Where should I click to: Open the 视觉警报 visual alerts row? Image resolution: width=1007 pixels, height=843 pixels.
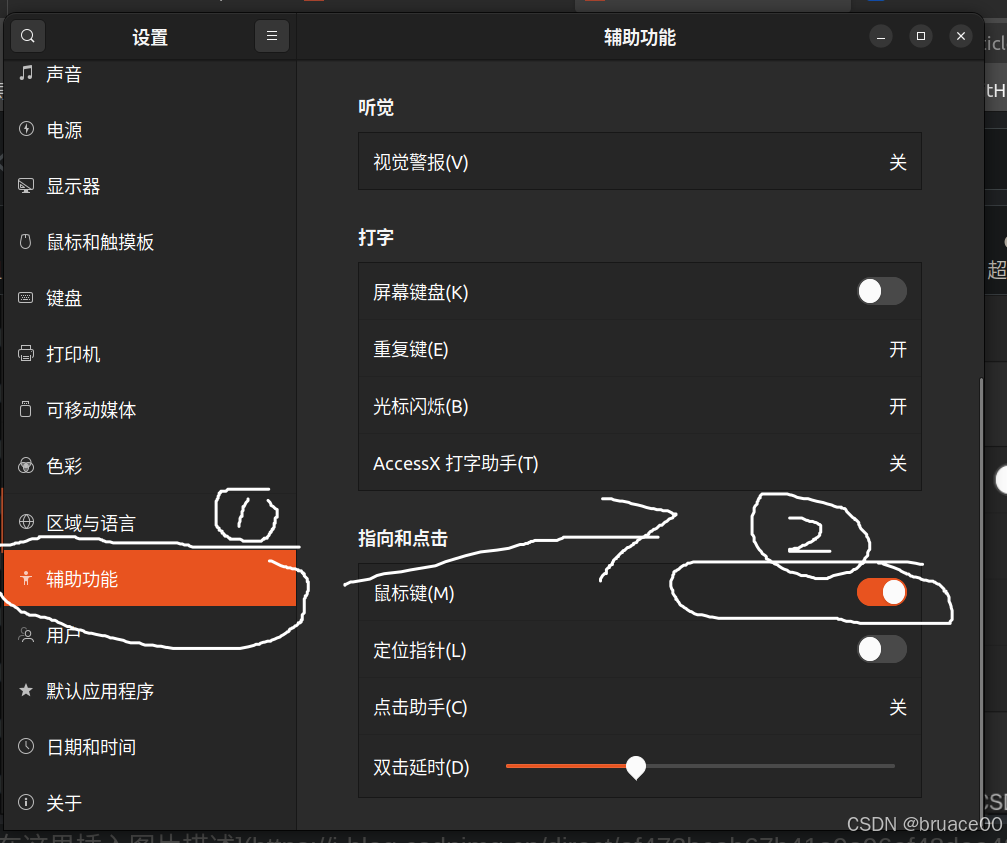pos(639,161)
